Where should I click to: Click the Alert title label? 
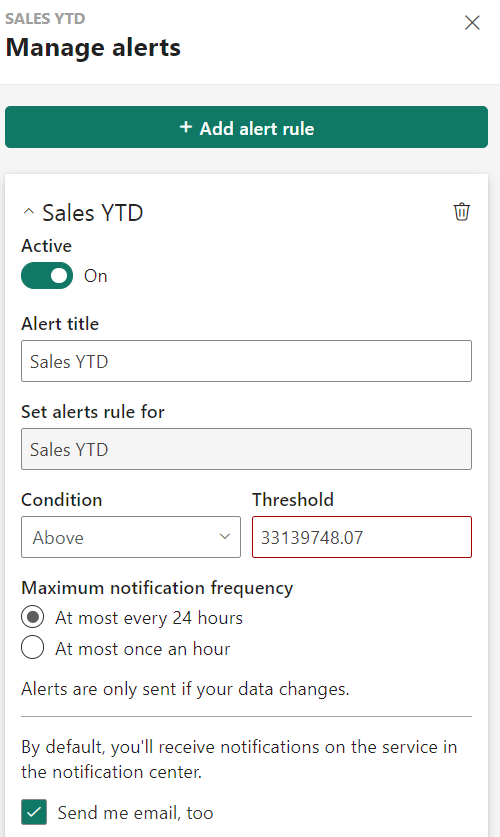pyautogui.click(x=60, y=323)
